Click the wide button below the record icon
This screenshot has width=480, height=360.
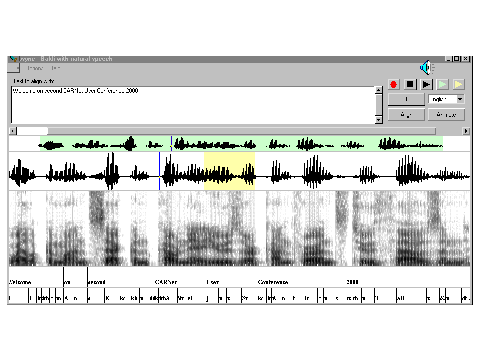pyautogui.click(x=406, y=99)
